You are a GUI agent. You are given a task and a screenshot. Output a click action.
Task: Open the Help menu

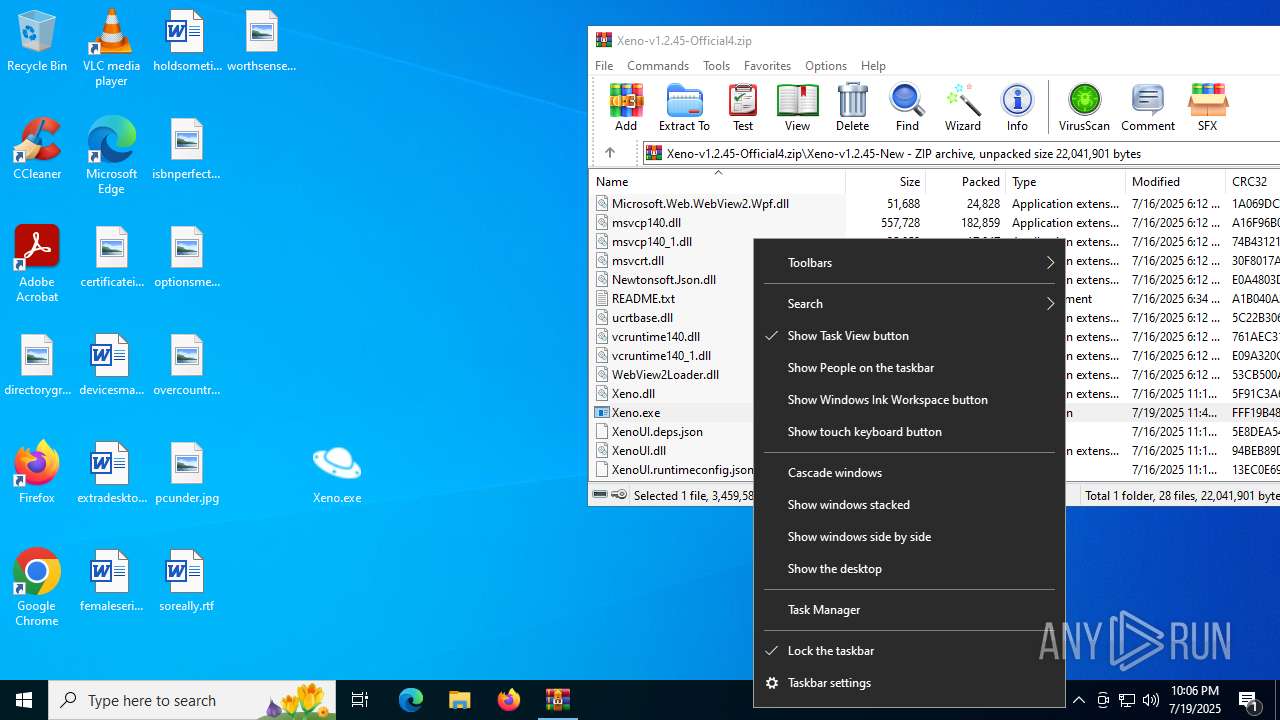tap(873, 65)
